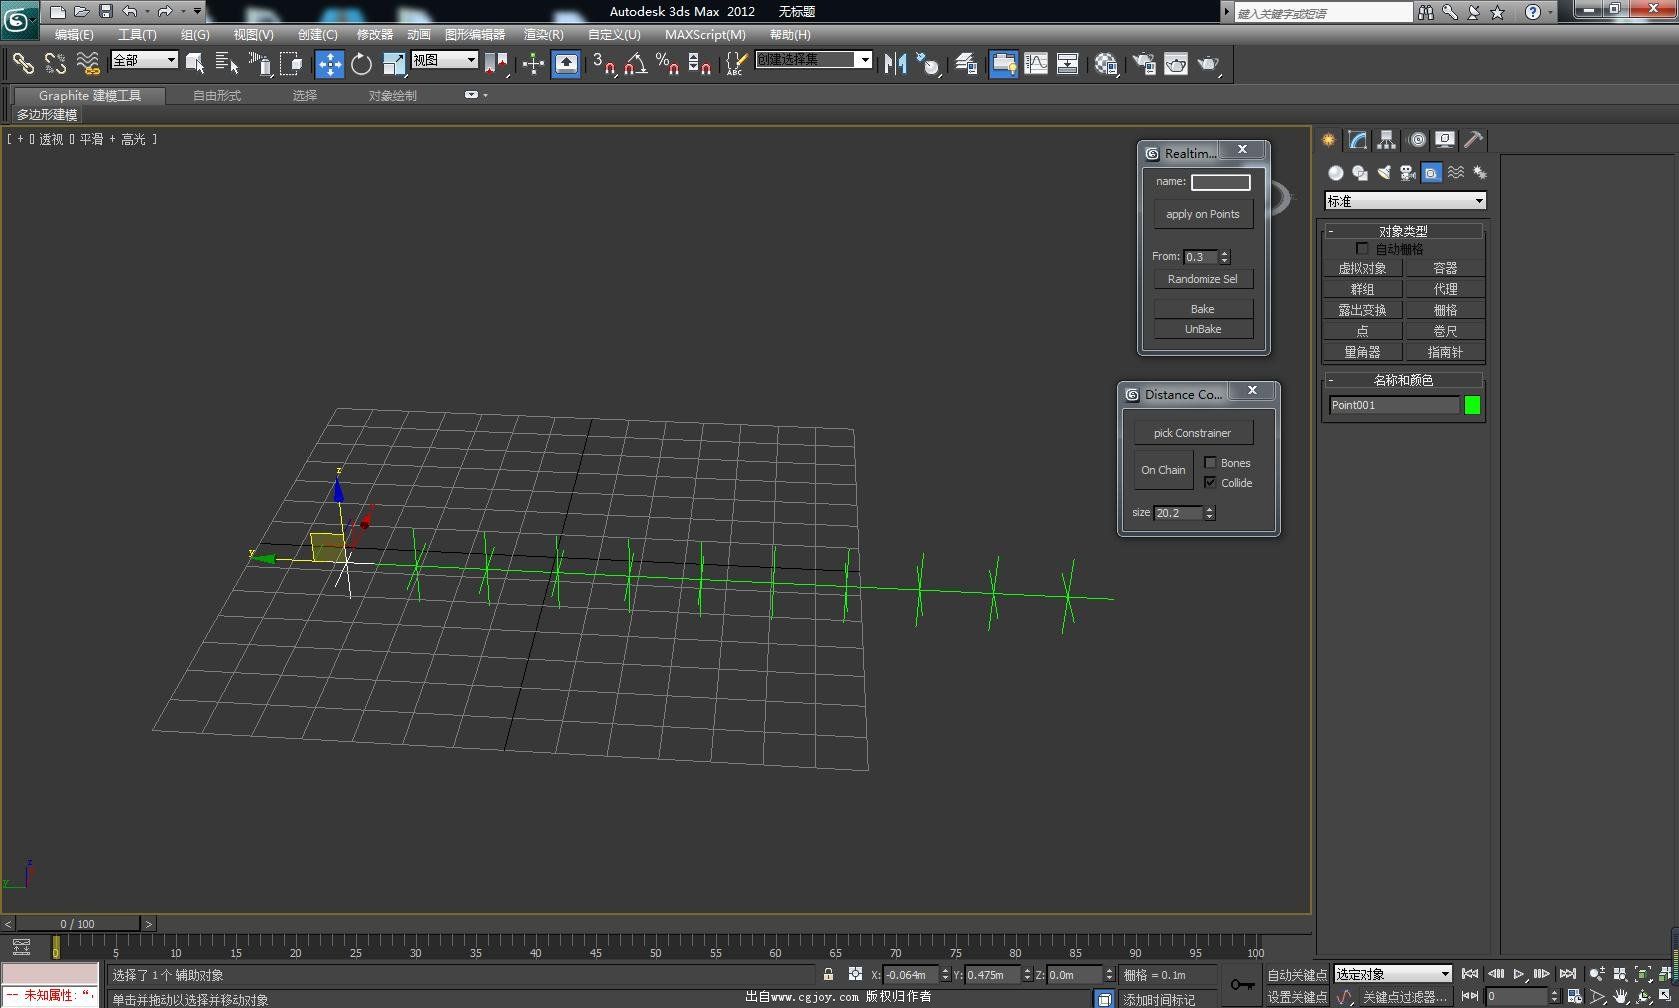Viewport: 1679px width, 1008px height.
Task: Click the Unlink Selection tool
Action: point(55,64)
